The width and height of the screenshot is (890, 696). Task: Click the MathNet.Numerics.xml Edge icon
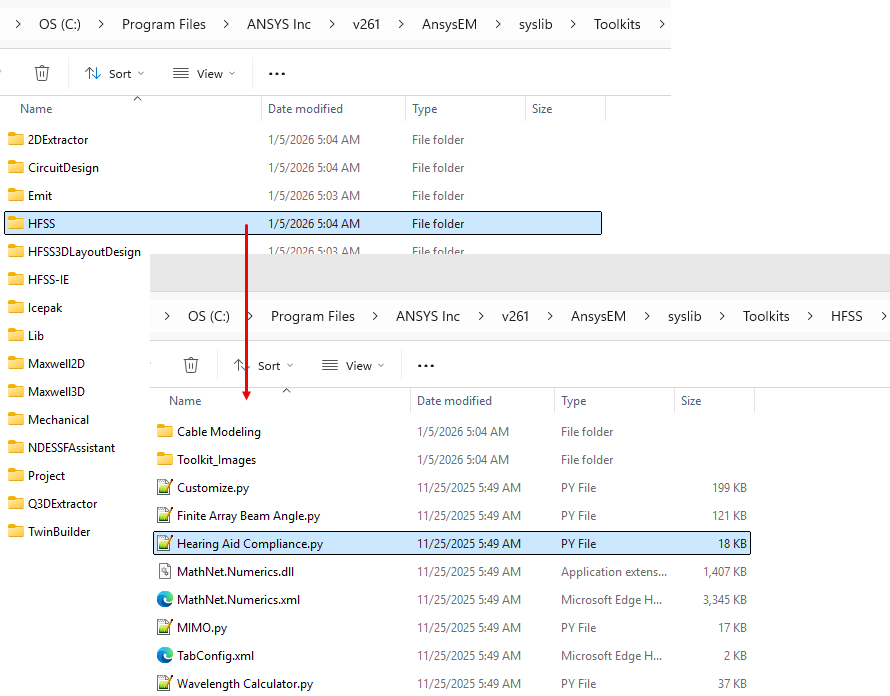point(165,599)
